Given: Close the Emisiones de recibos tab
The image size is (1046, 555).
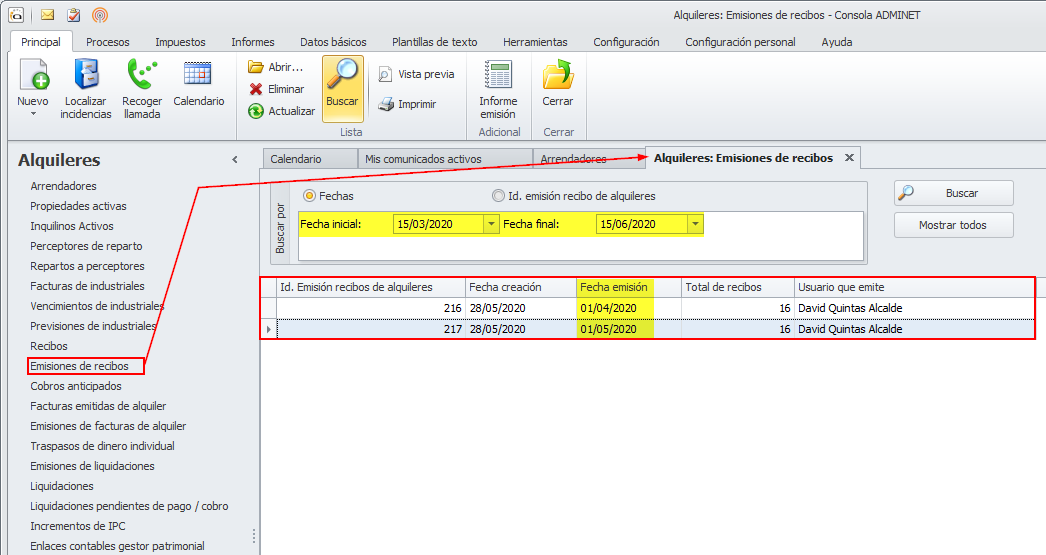Looking at the screenshot, I should 849,158.
